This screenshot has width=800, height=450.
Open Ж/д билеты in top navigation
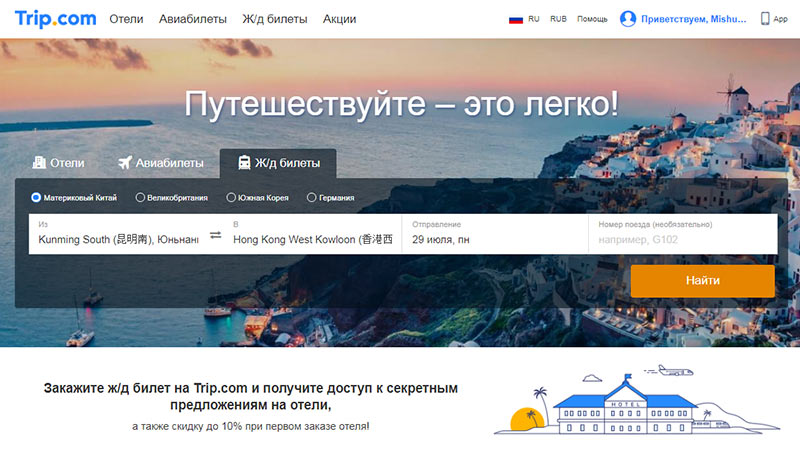point(274,19)
